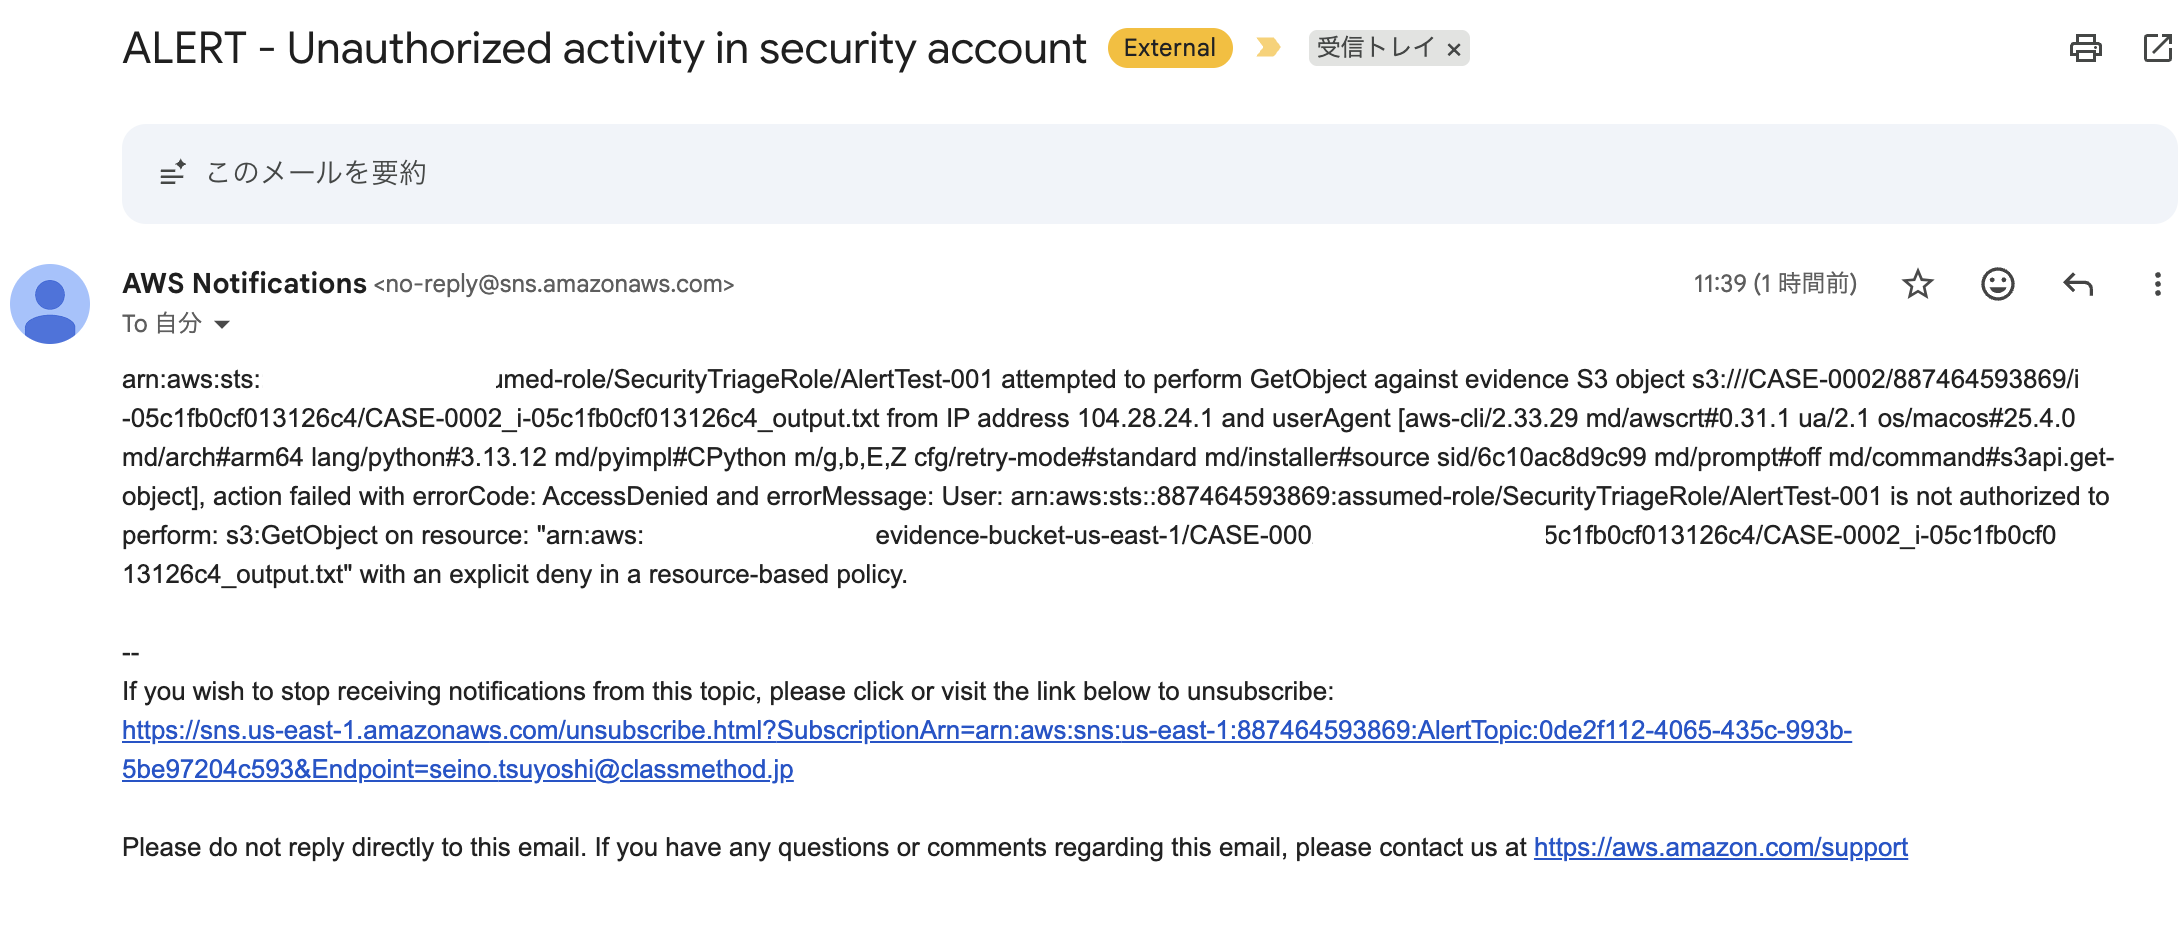This screenshot has height=938, width=2182.
Task: Summarize email with このメールを要約 button
Action: pos(294,173)
